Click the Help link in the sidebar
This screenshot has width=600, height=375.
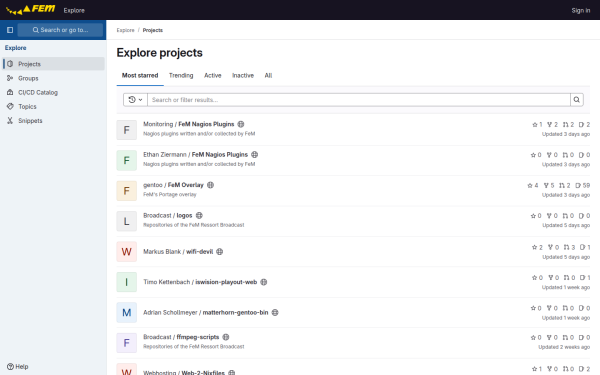click(x=18, y=366)
